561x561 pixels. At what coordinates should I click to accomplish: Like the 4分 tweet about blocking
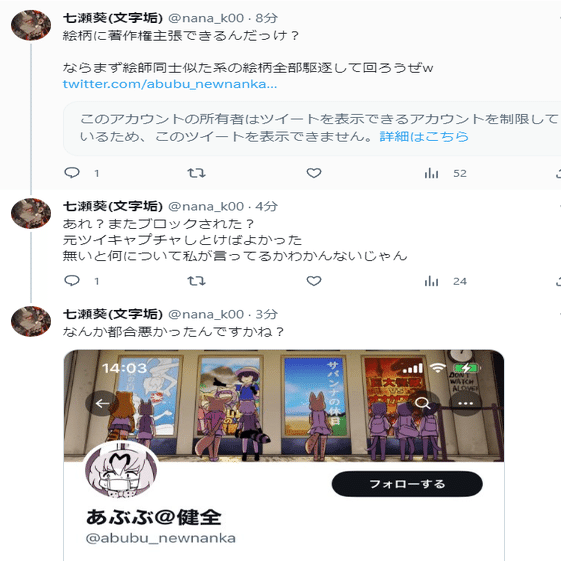tap(314, 281)
